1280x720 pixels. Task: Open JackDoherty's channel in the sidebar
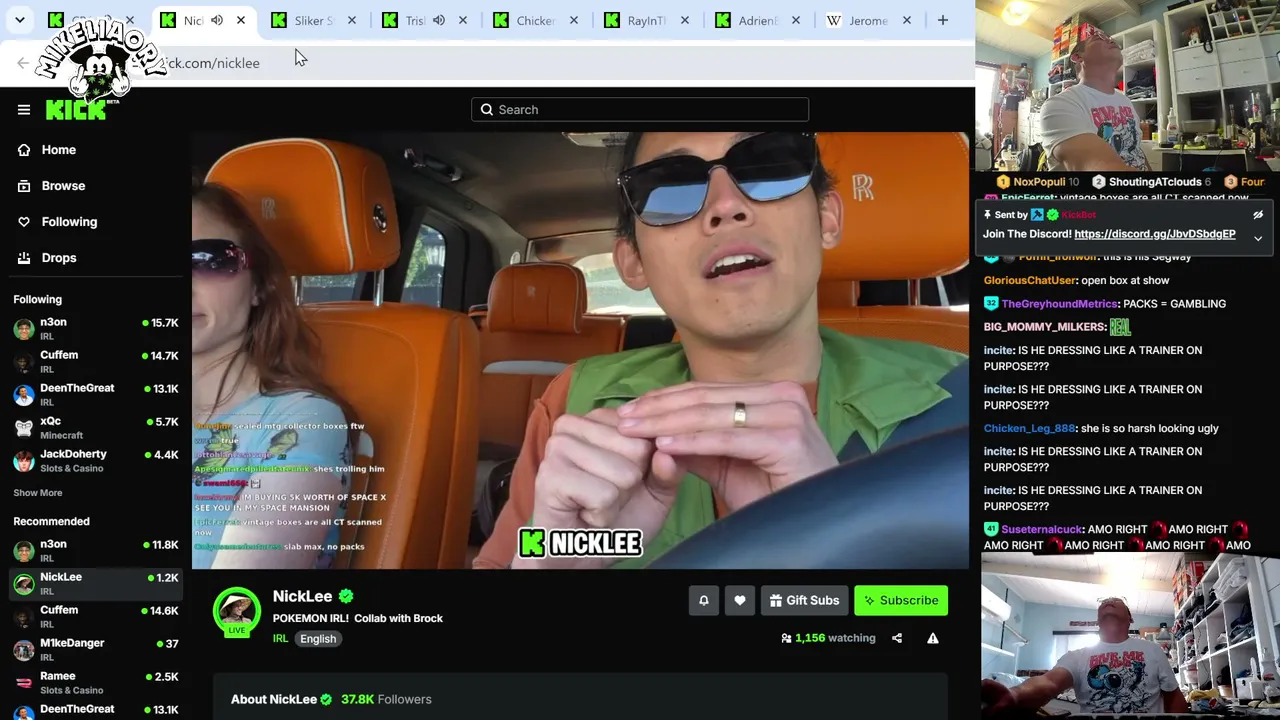coord(96,461)
